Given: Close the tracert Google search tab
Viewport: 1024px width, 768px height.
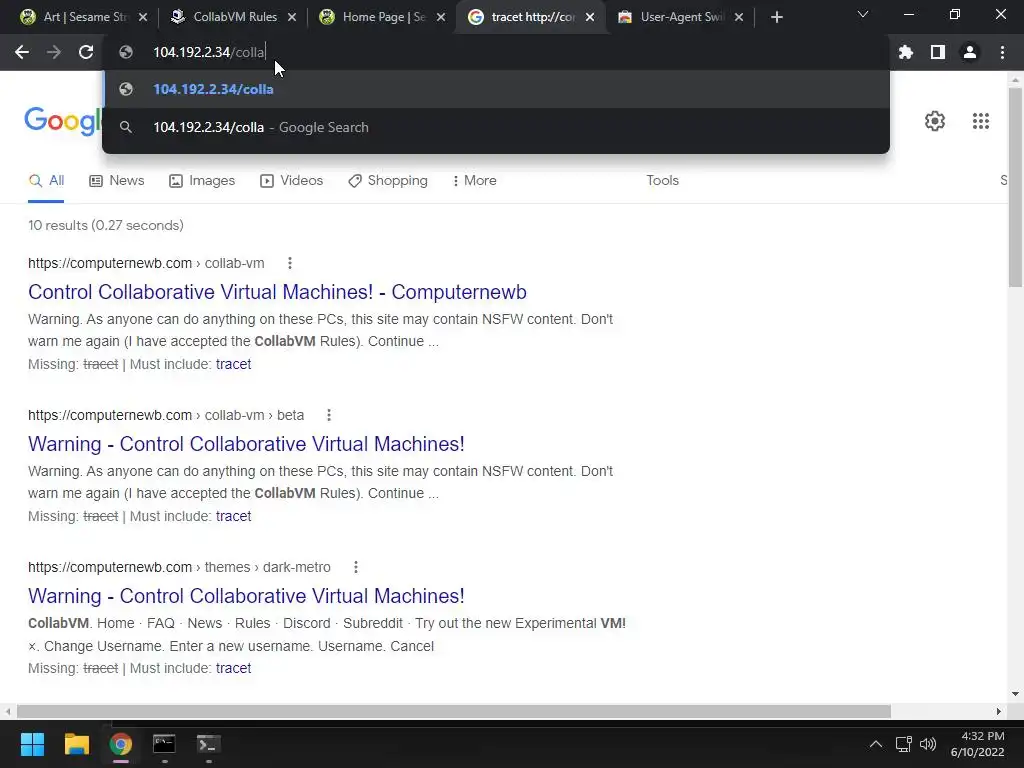Looking at the screenshot, I should pos(590,17).
